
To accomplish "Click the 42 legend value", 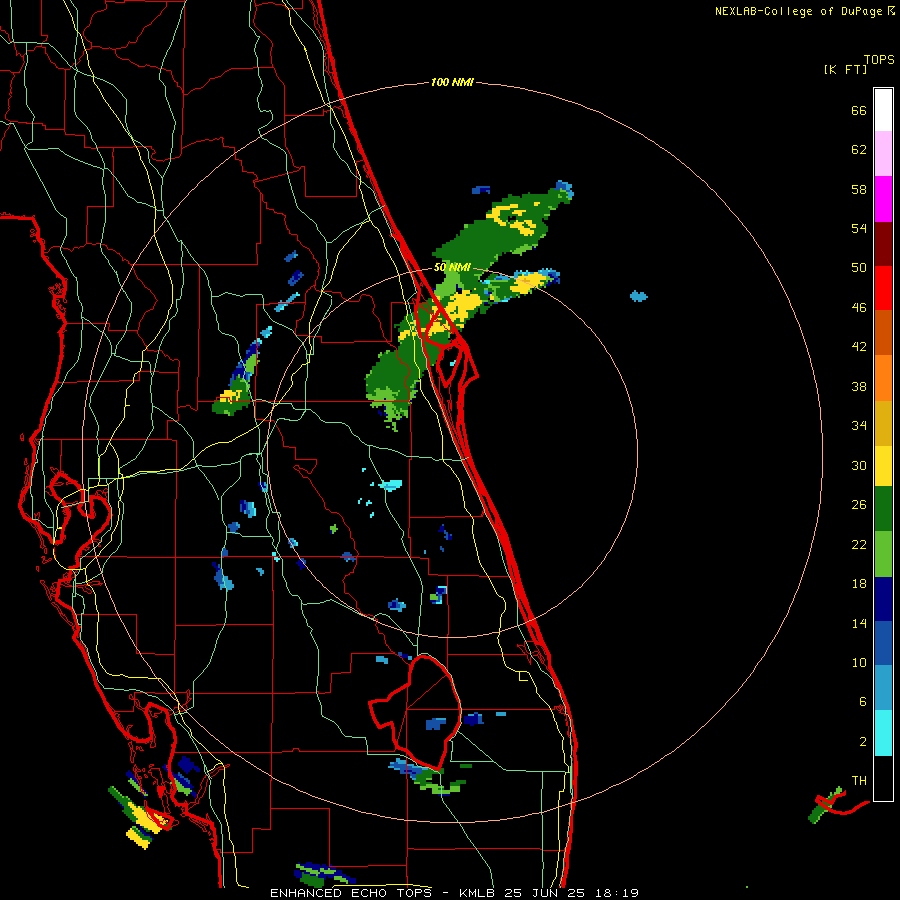I will (859, 347).
